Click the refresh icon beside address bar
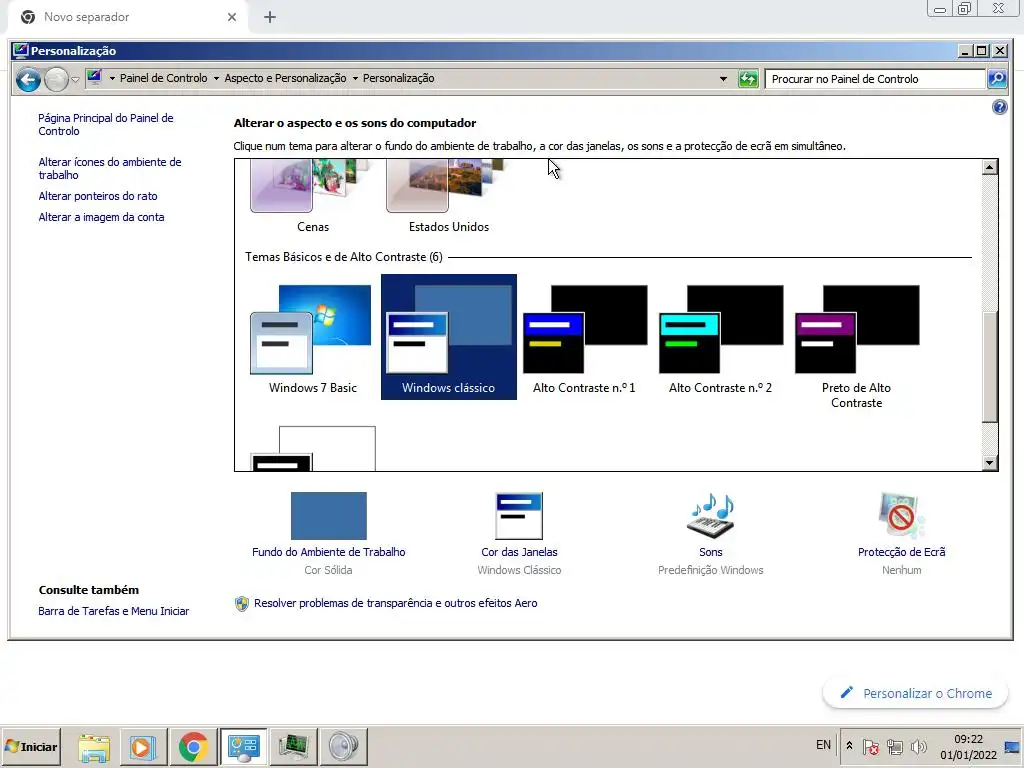The width and height of the screenshot is (1024, 768). (x=748, y=79)
